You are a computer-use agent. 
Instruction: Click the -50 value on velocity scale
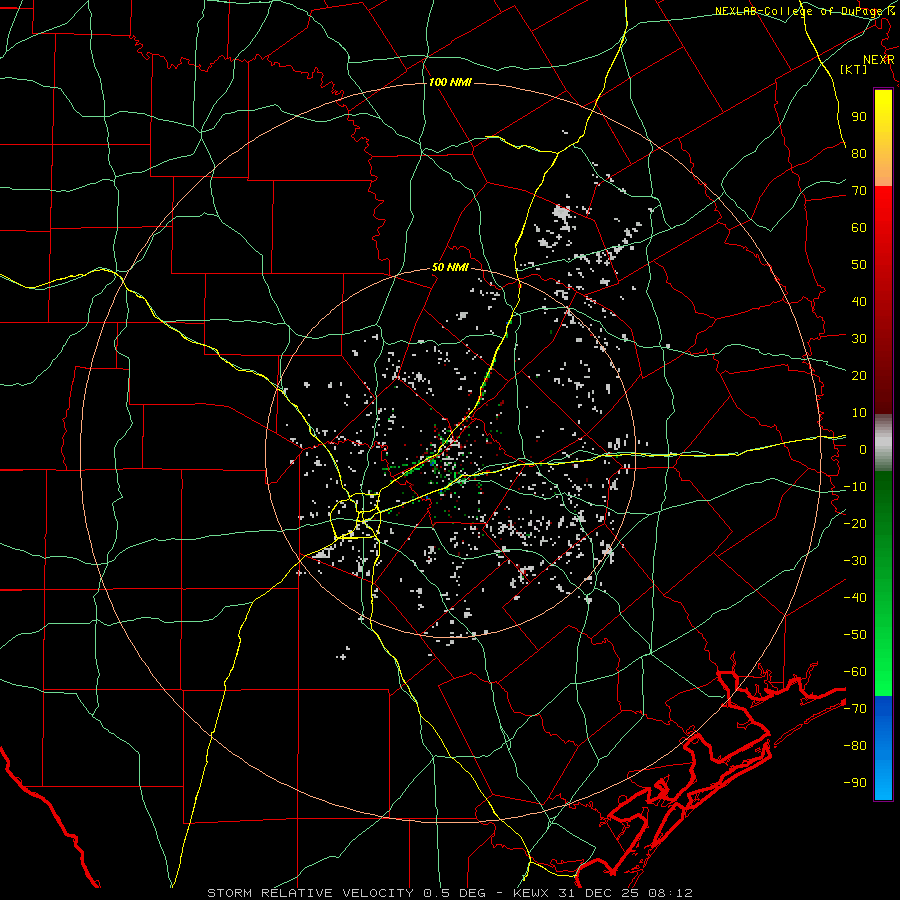coord(855,635)
